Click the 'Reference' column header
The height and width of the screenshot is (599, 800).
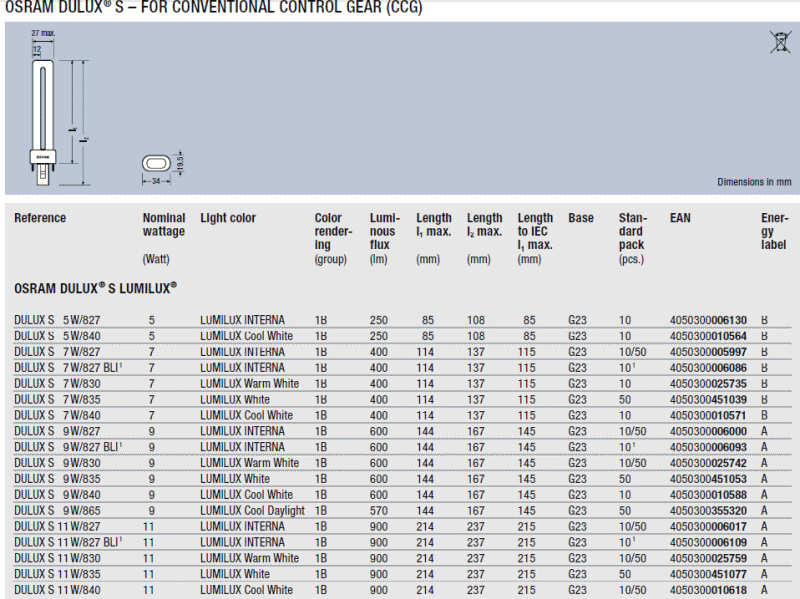40,218
